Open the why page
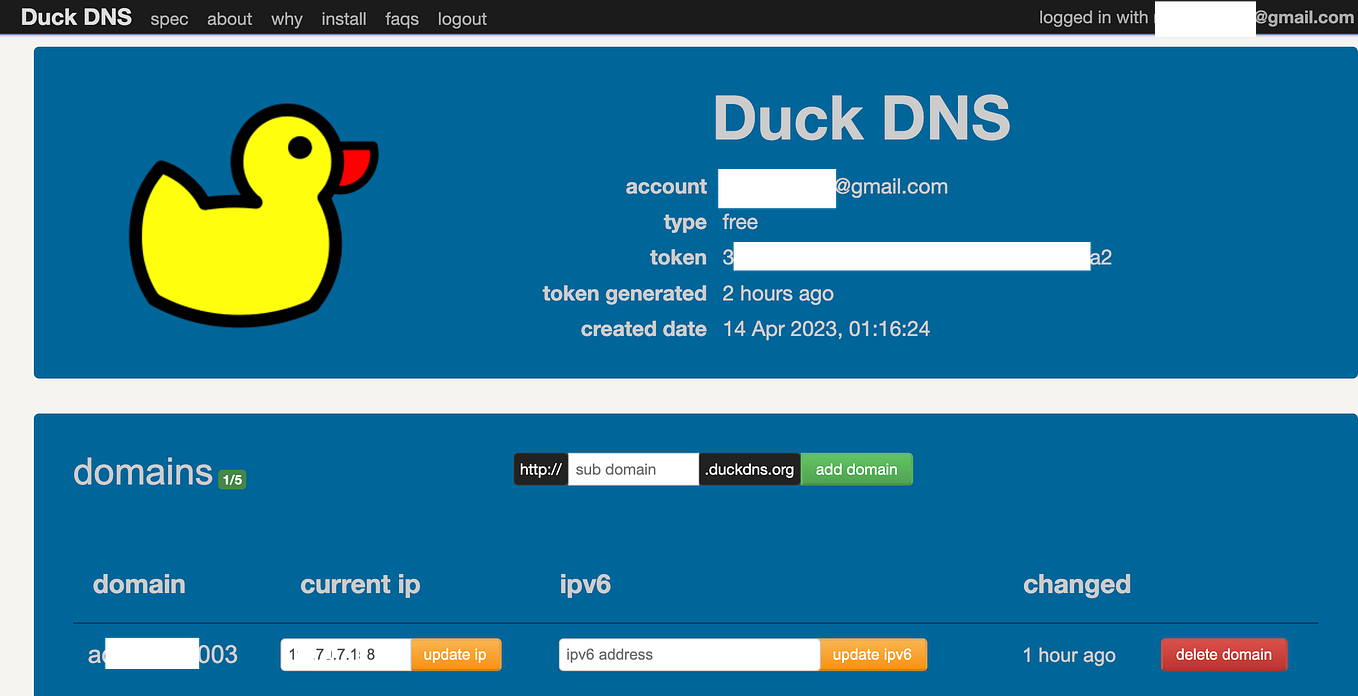 coord(287,19)
